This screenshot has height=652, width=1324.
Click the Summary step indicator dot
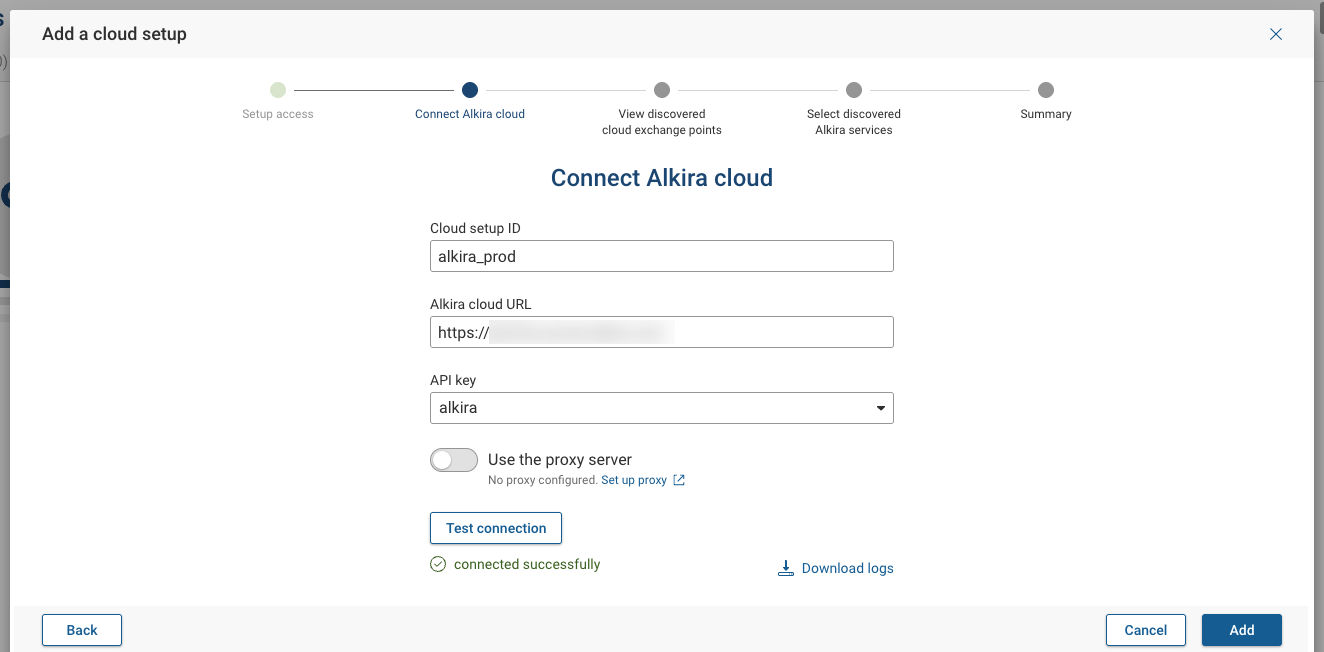coord(1046,90)
